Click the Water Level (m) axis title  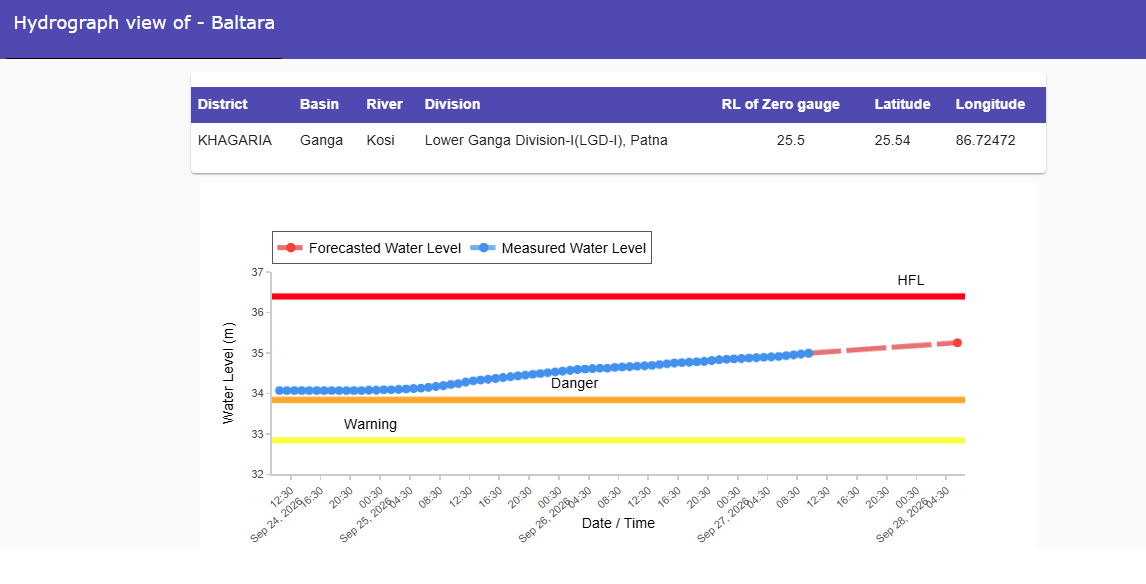(229, 373)
